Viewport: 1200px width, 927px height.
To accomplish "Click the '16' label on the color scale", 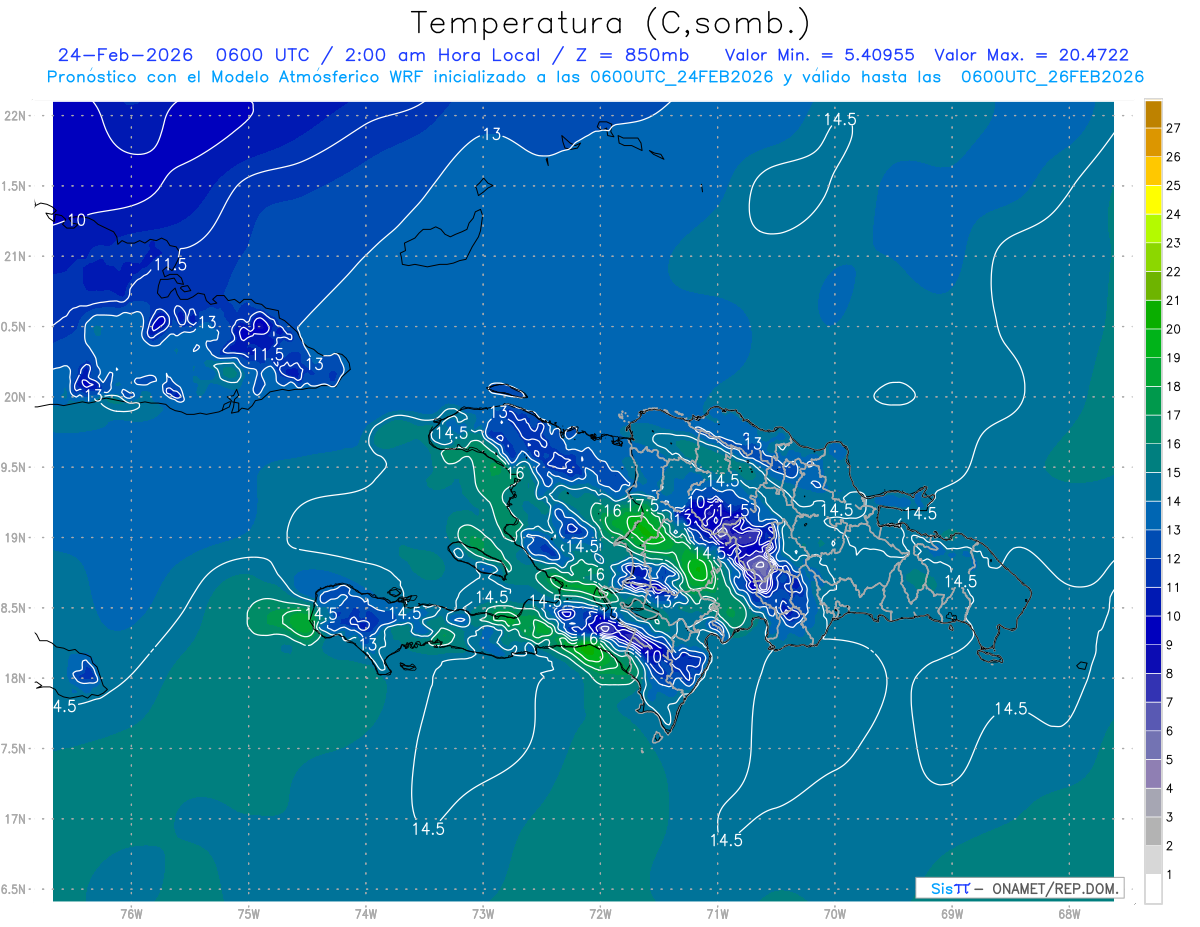I will pyautogui.click(x=1174, y=444).
